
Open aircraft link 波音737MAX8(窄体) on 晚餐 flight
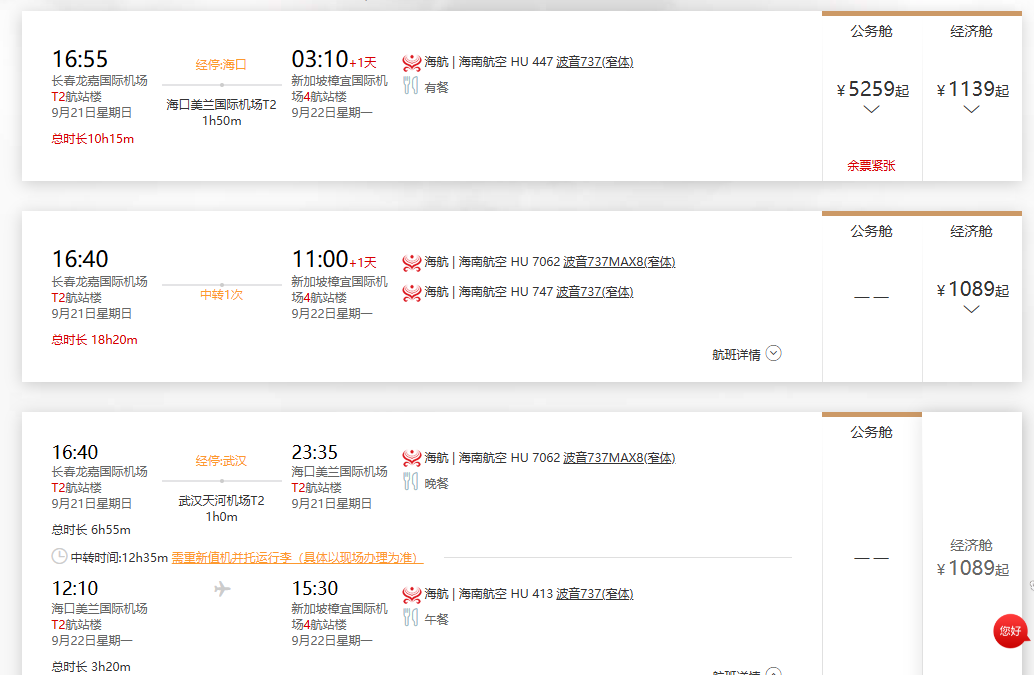(619, 457)
